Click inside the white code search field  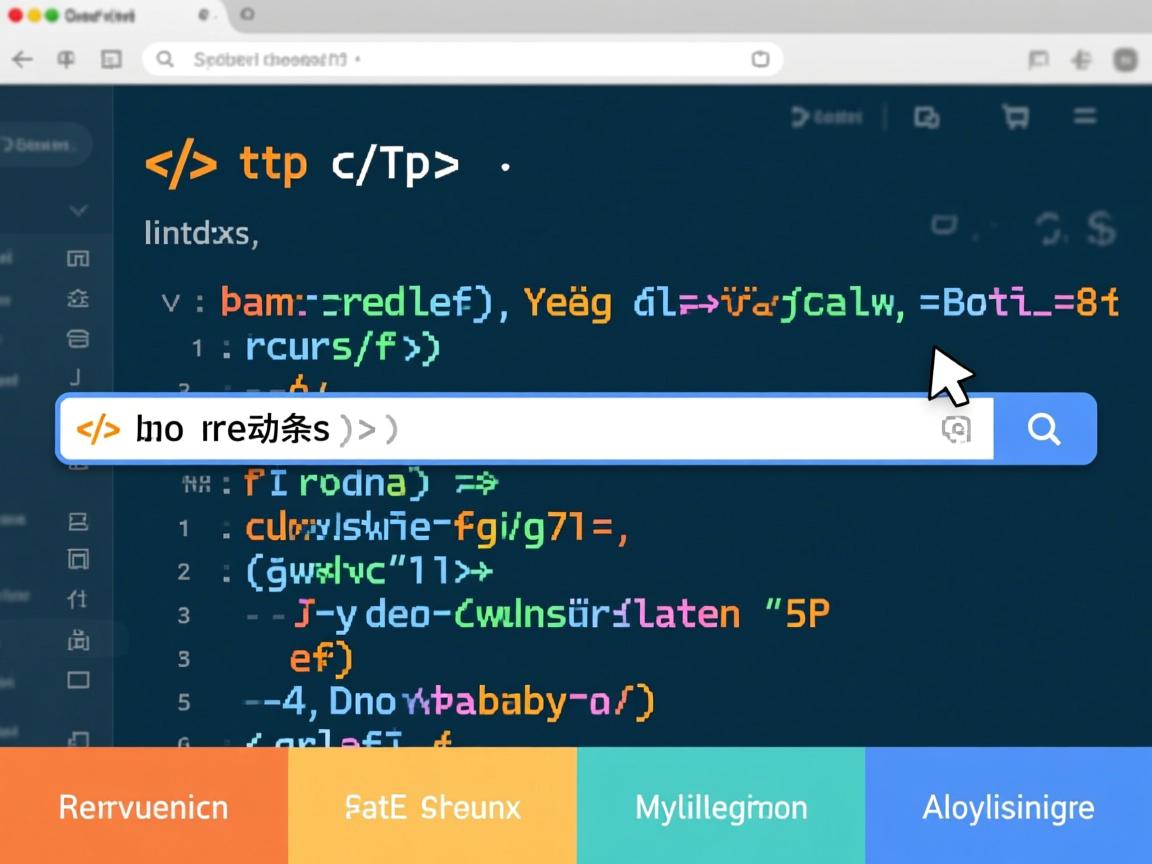coord(520,429)
